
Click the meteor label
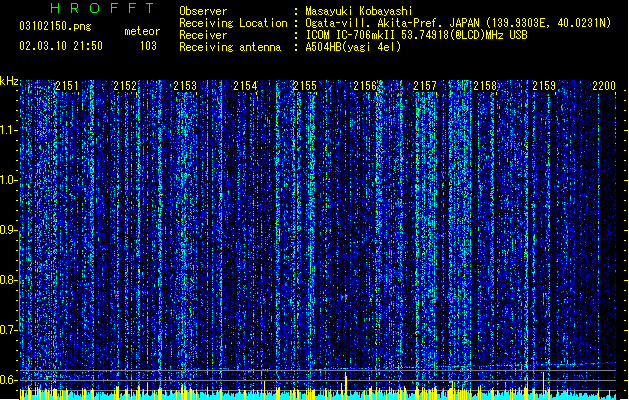[142, 31]
